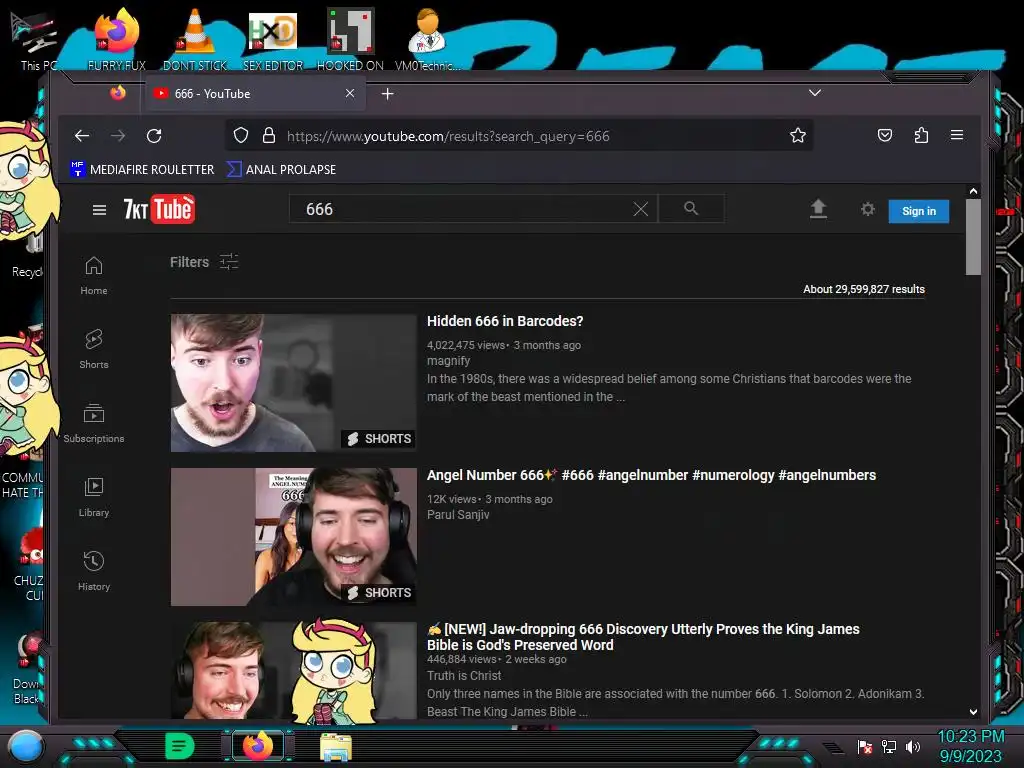Screen dimensions: 1024x768
Task: Click the Firefox taskbar button
Action: tap(258, 746)
